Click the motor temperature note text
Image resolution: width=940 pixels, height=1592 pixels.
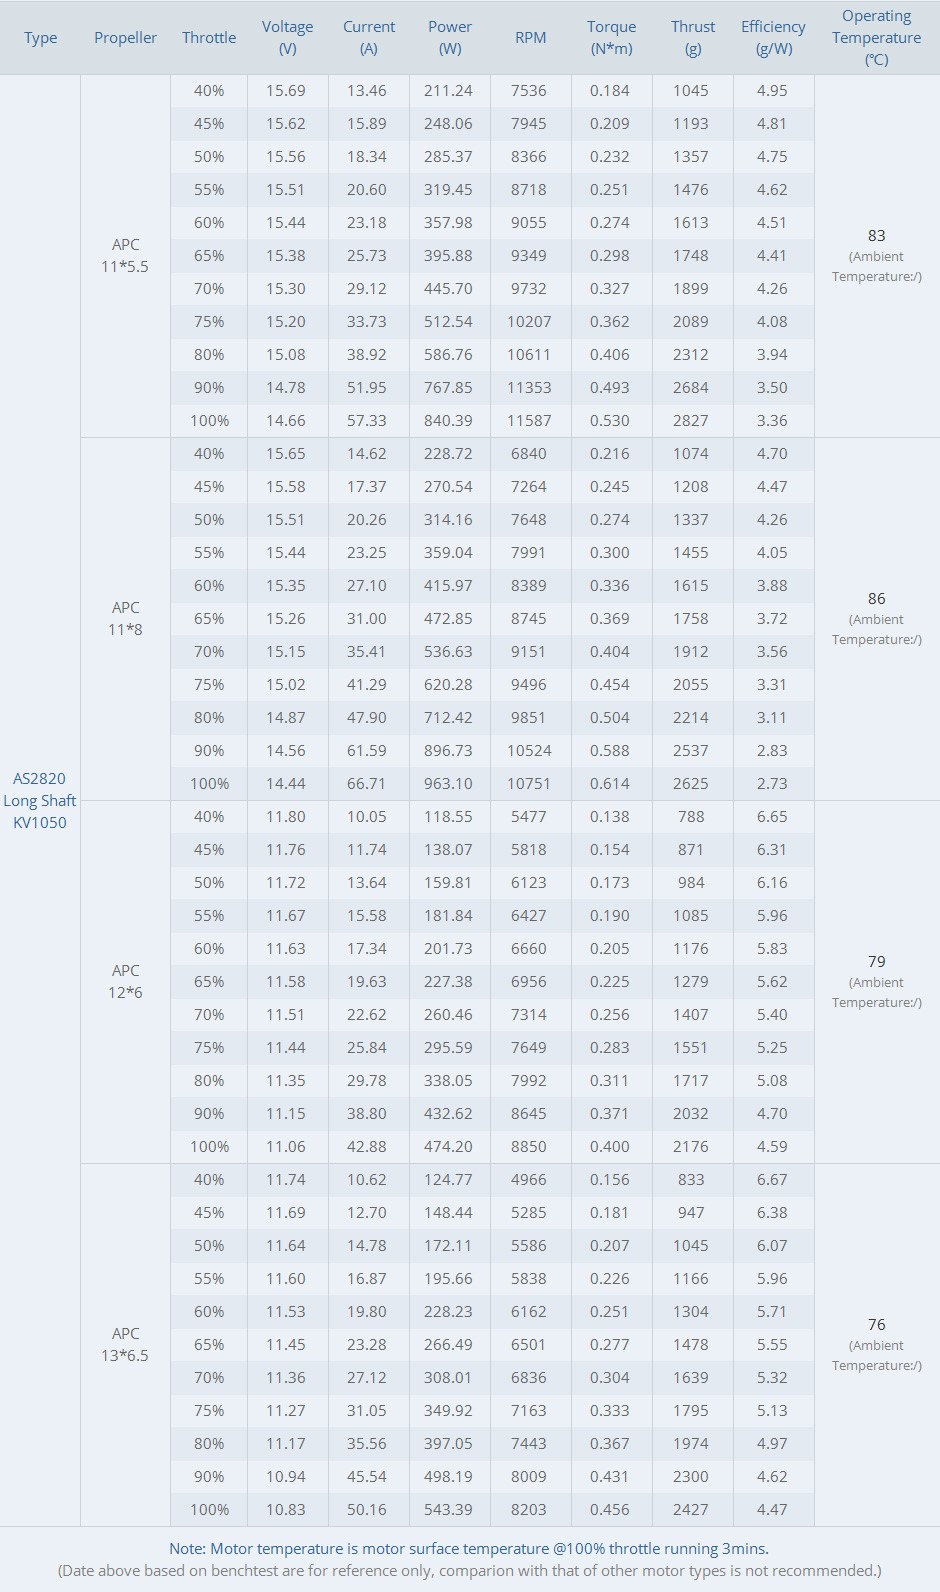click(x=469, y=1548)
